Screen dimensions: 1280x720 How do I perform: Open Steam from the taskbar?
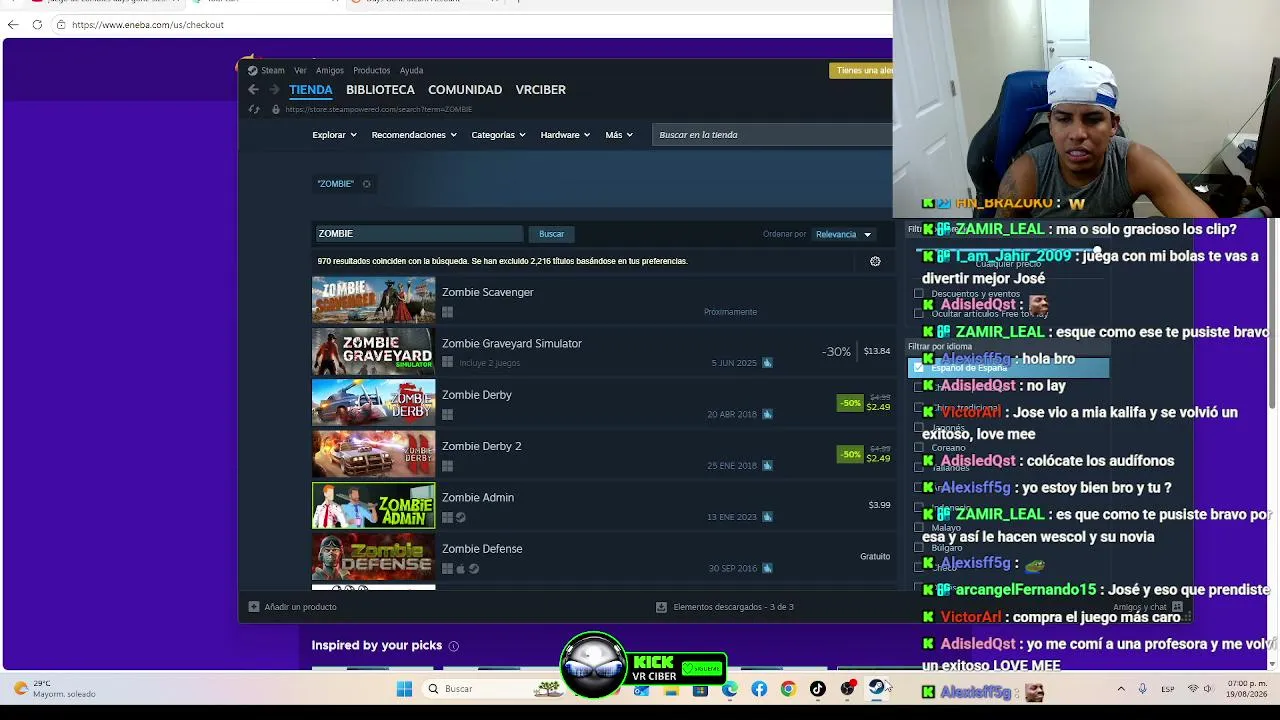click(877, 688)
